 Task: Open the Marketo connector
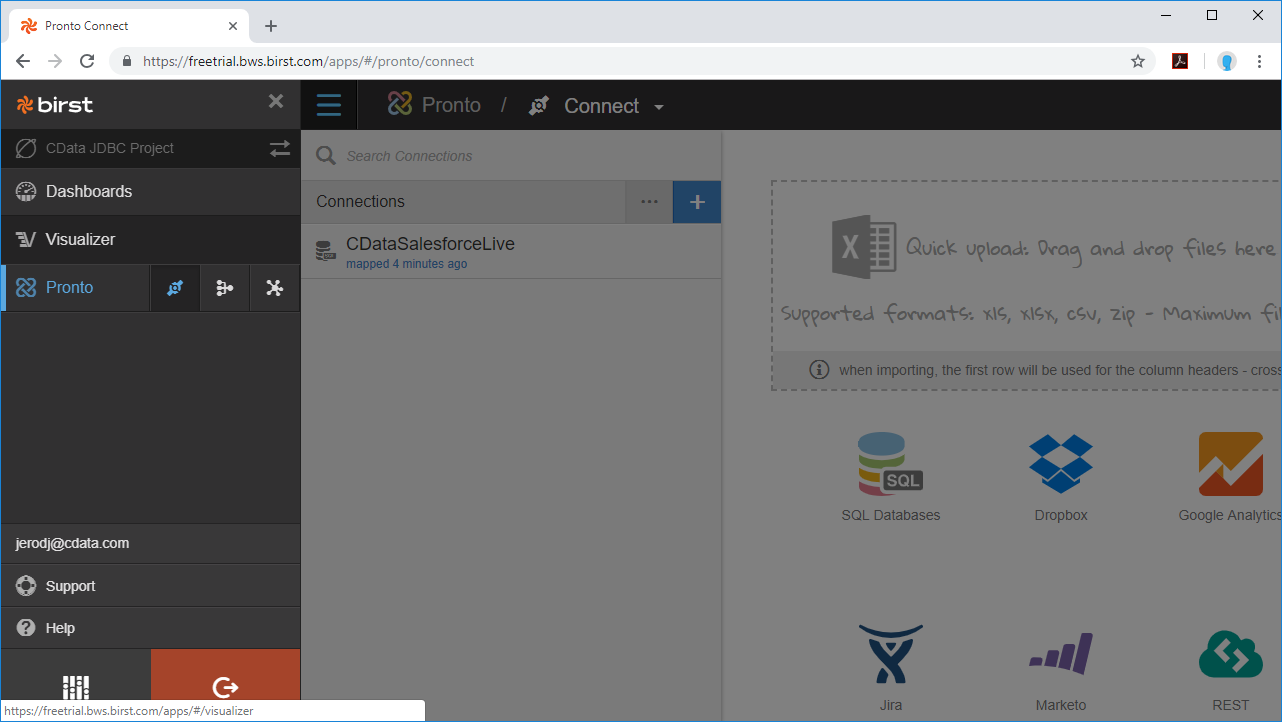point(1060,655)
